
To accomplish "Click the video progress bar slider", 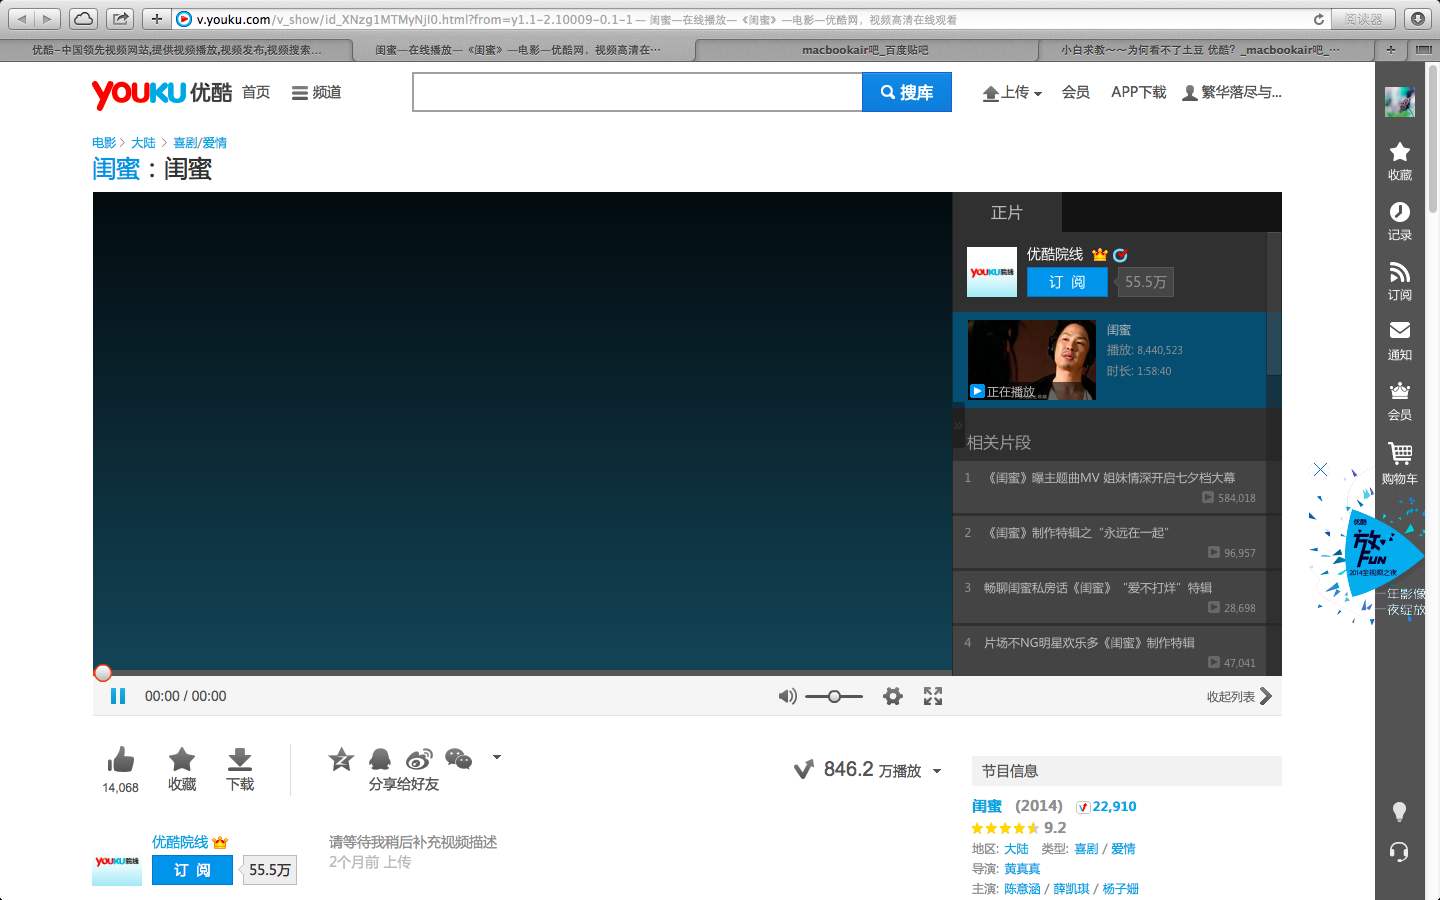I will point(103,672).
